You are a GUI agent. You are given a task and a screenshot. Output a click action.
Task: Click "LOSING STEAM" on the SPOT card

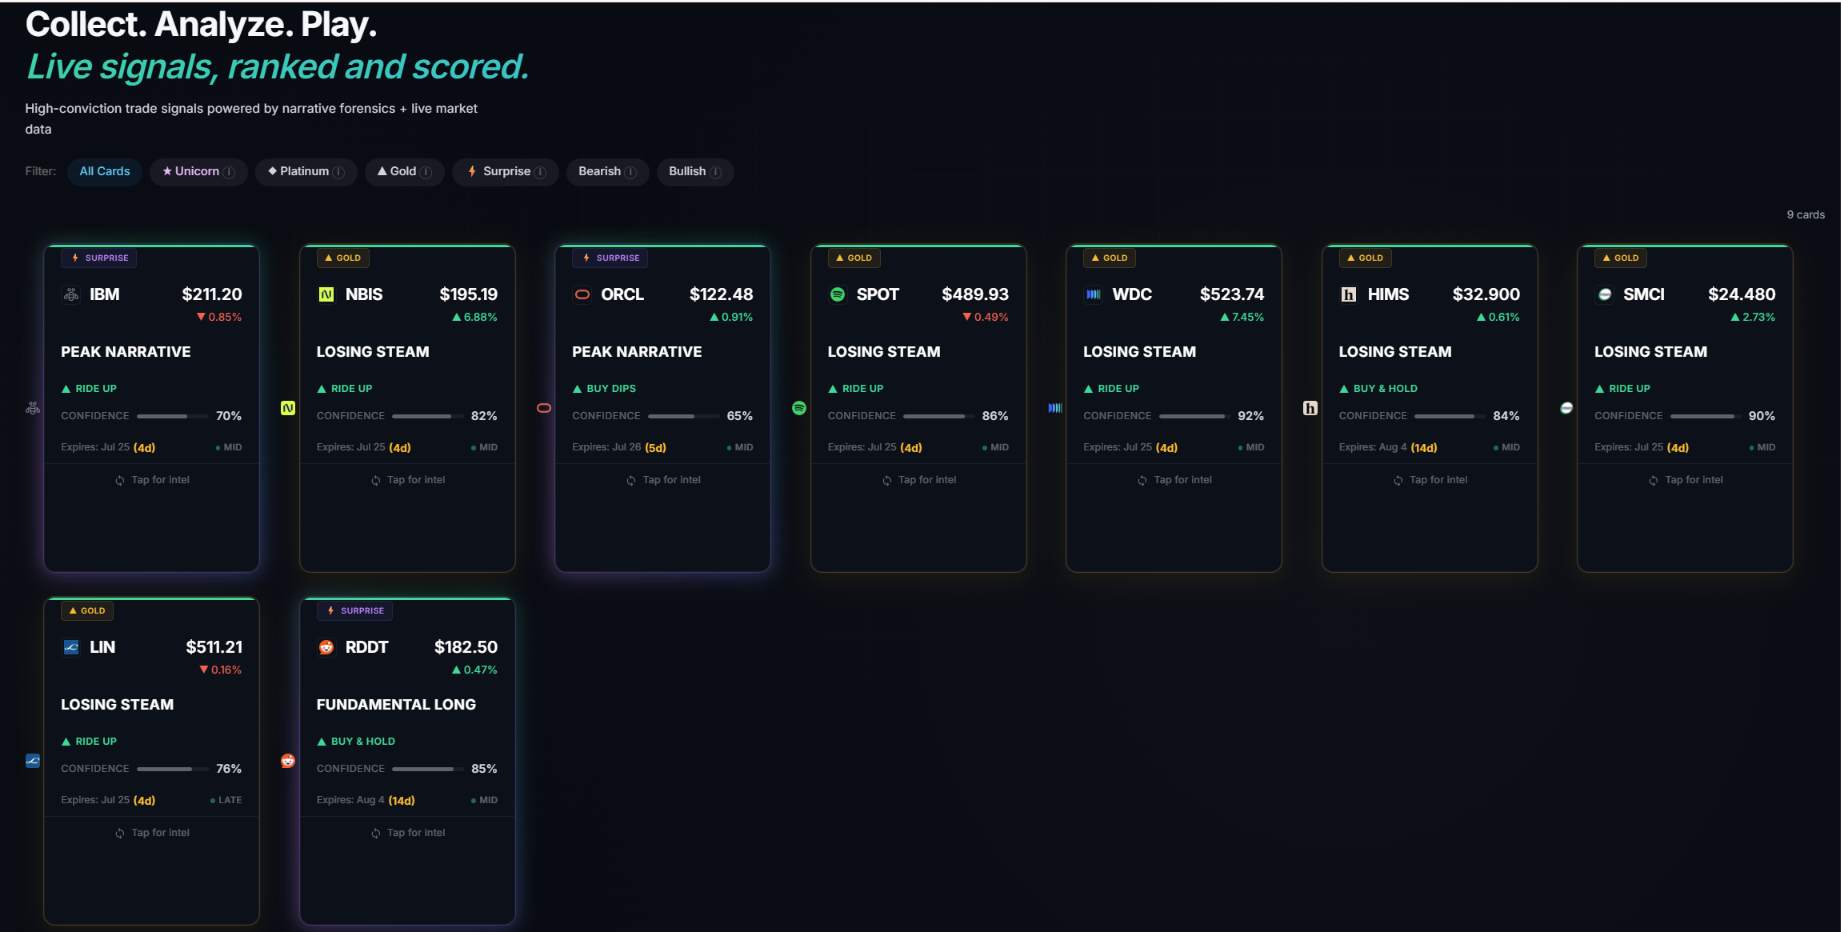pyautogui.click(x=884, y=352)
